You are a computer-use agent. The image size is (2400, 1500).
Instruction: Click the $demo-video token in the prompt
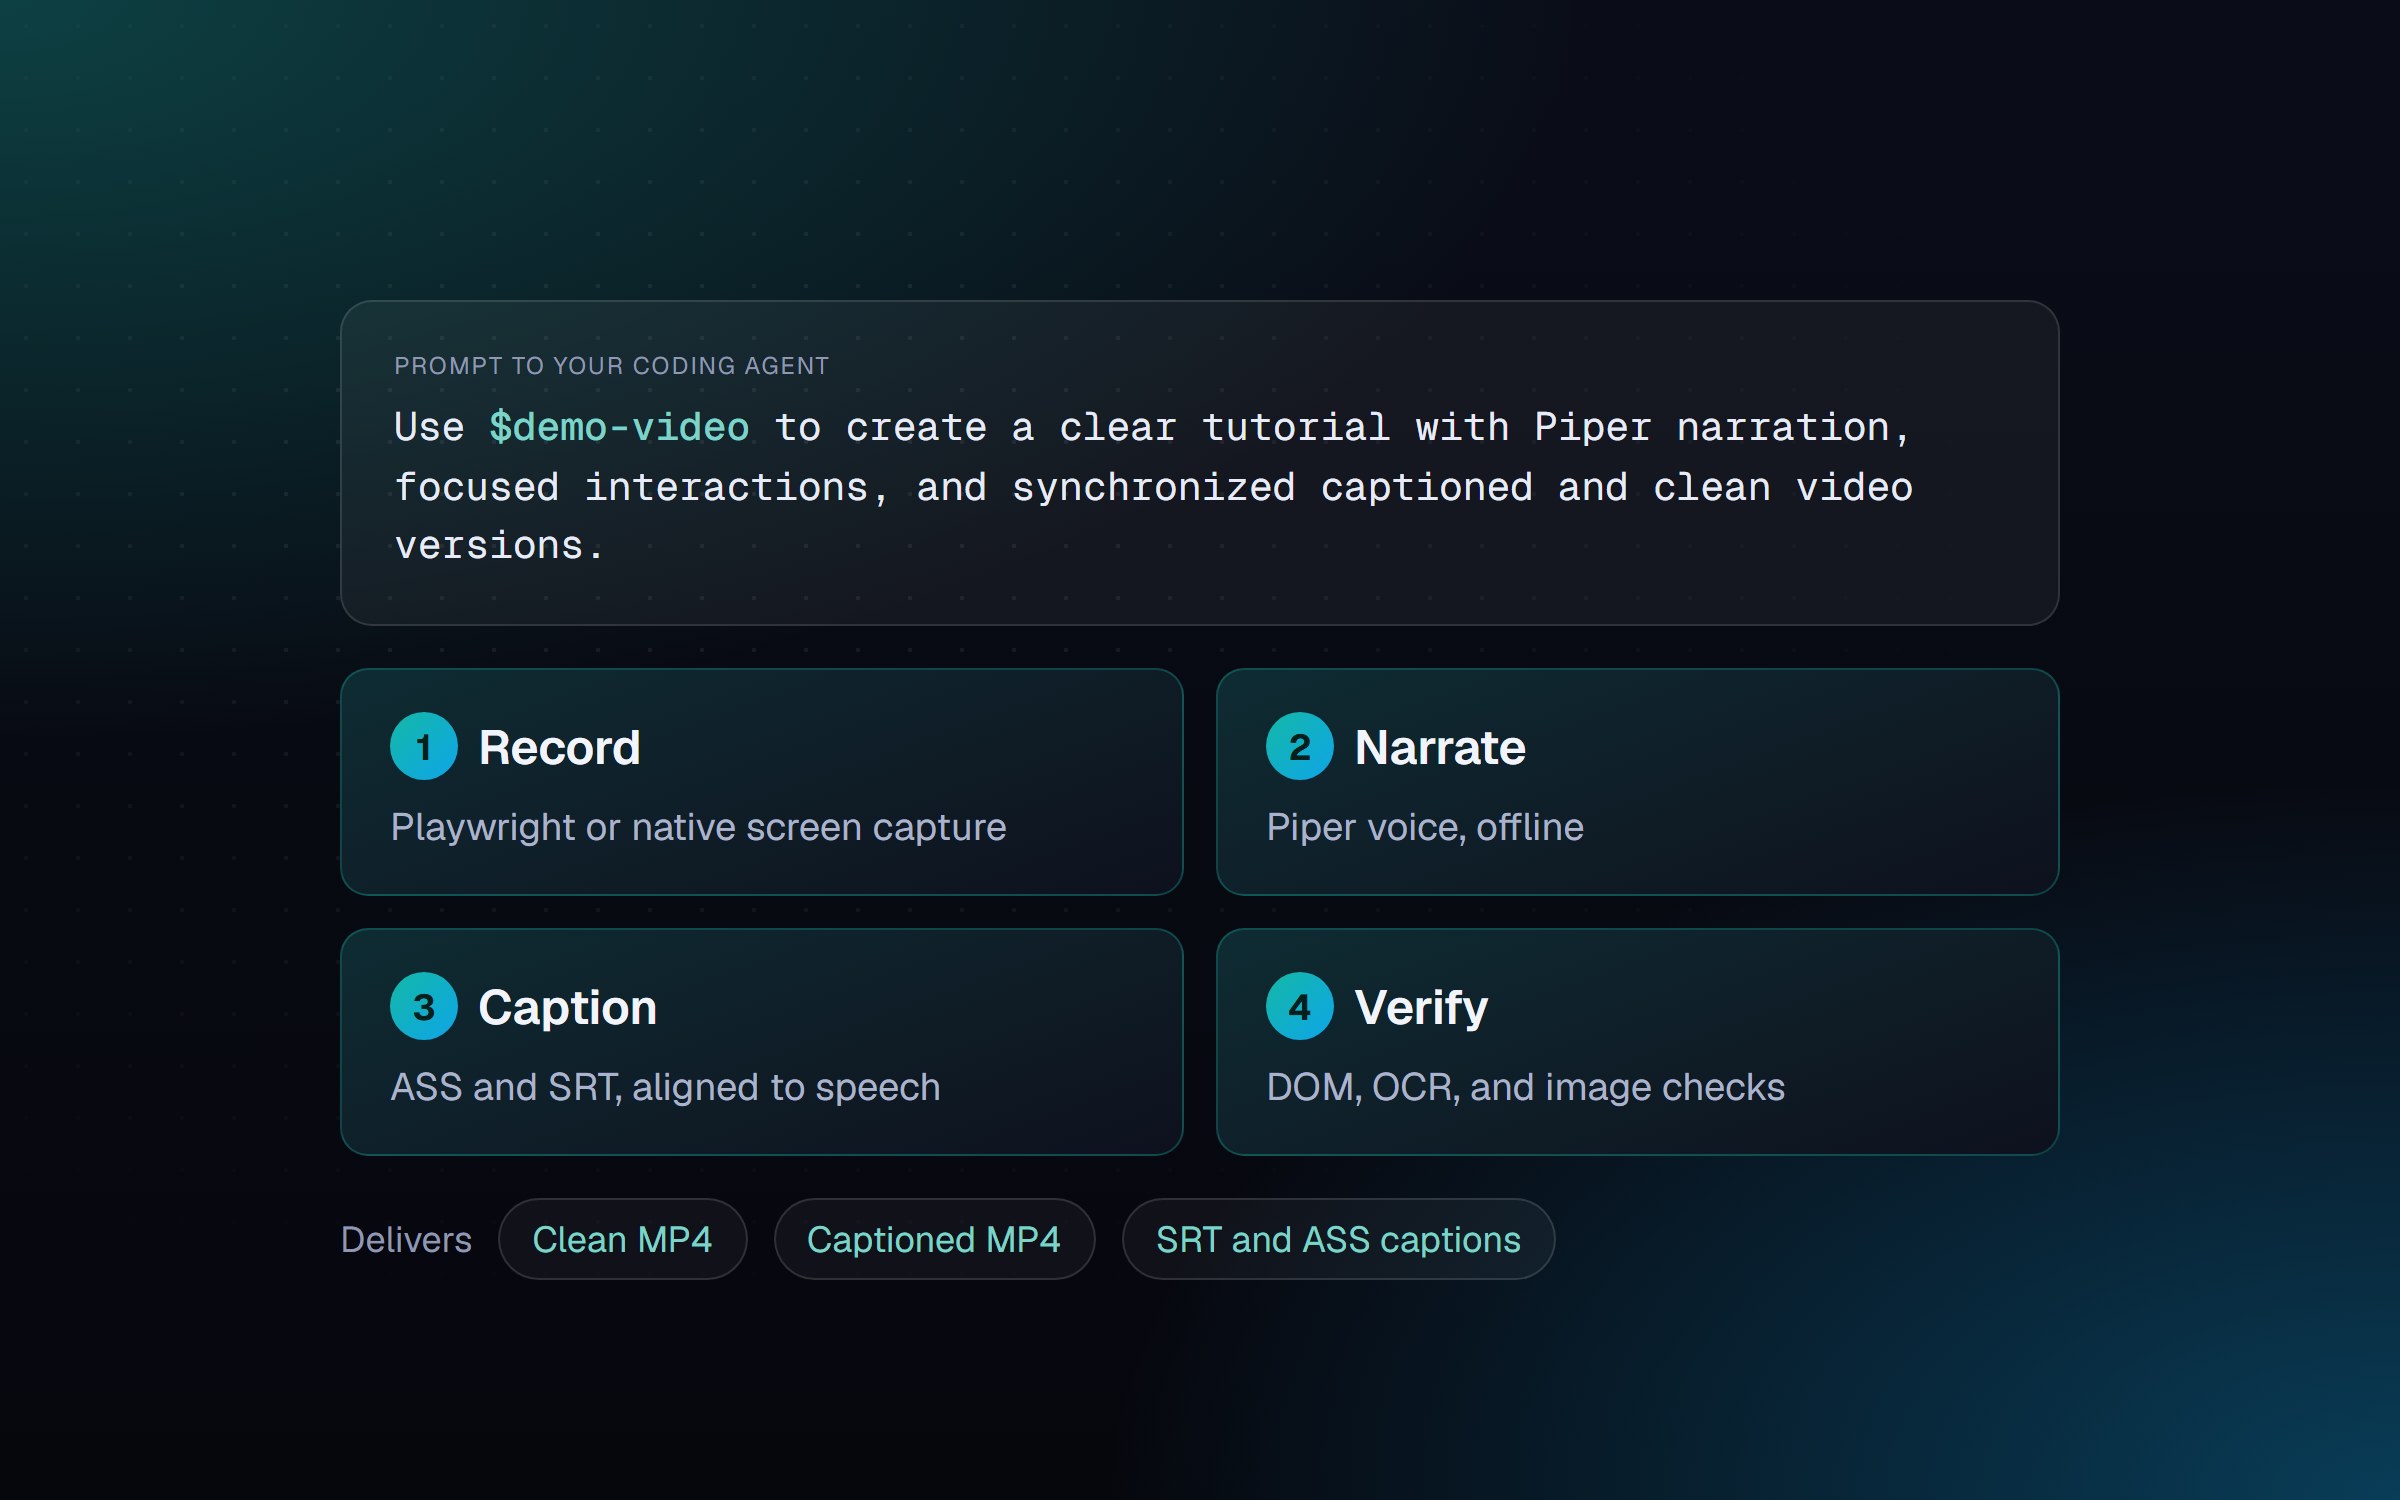tap(619, 428)
